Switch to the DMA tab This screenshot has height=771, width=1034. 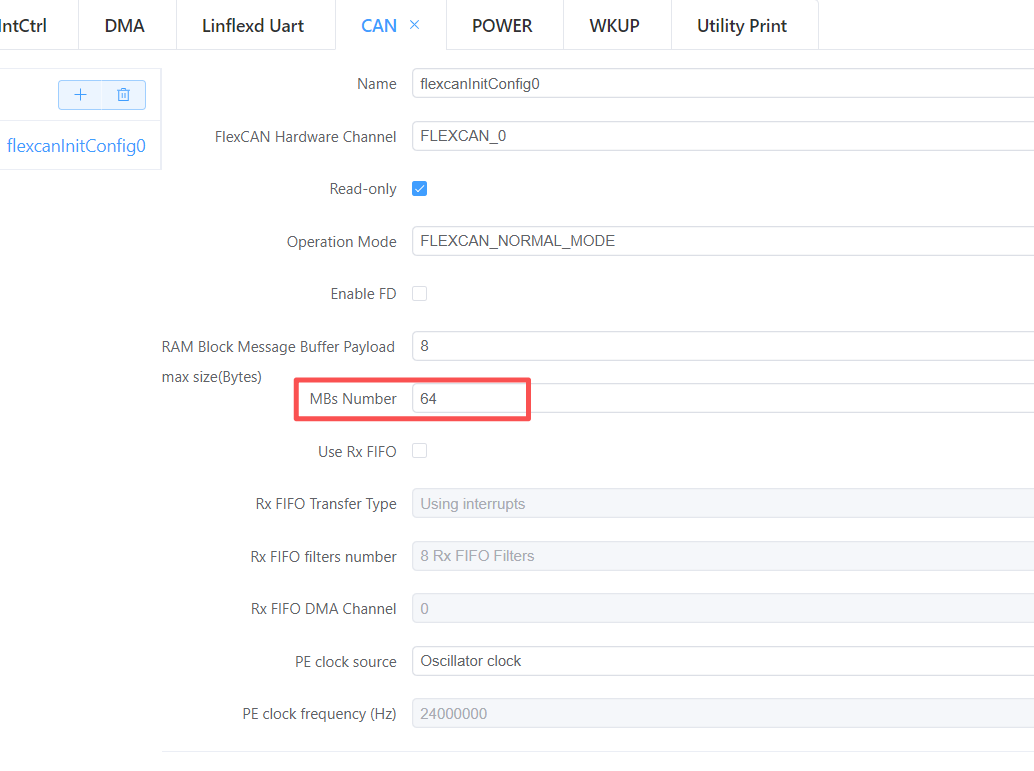click(125, 26)
